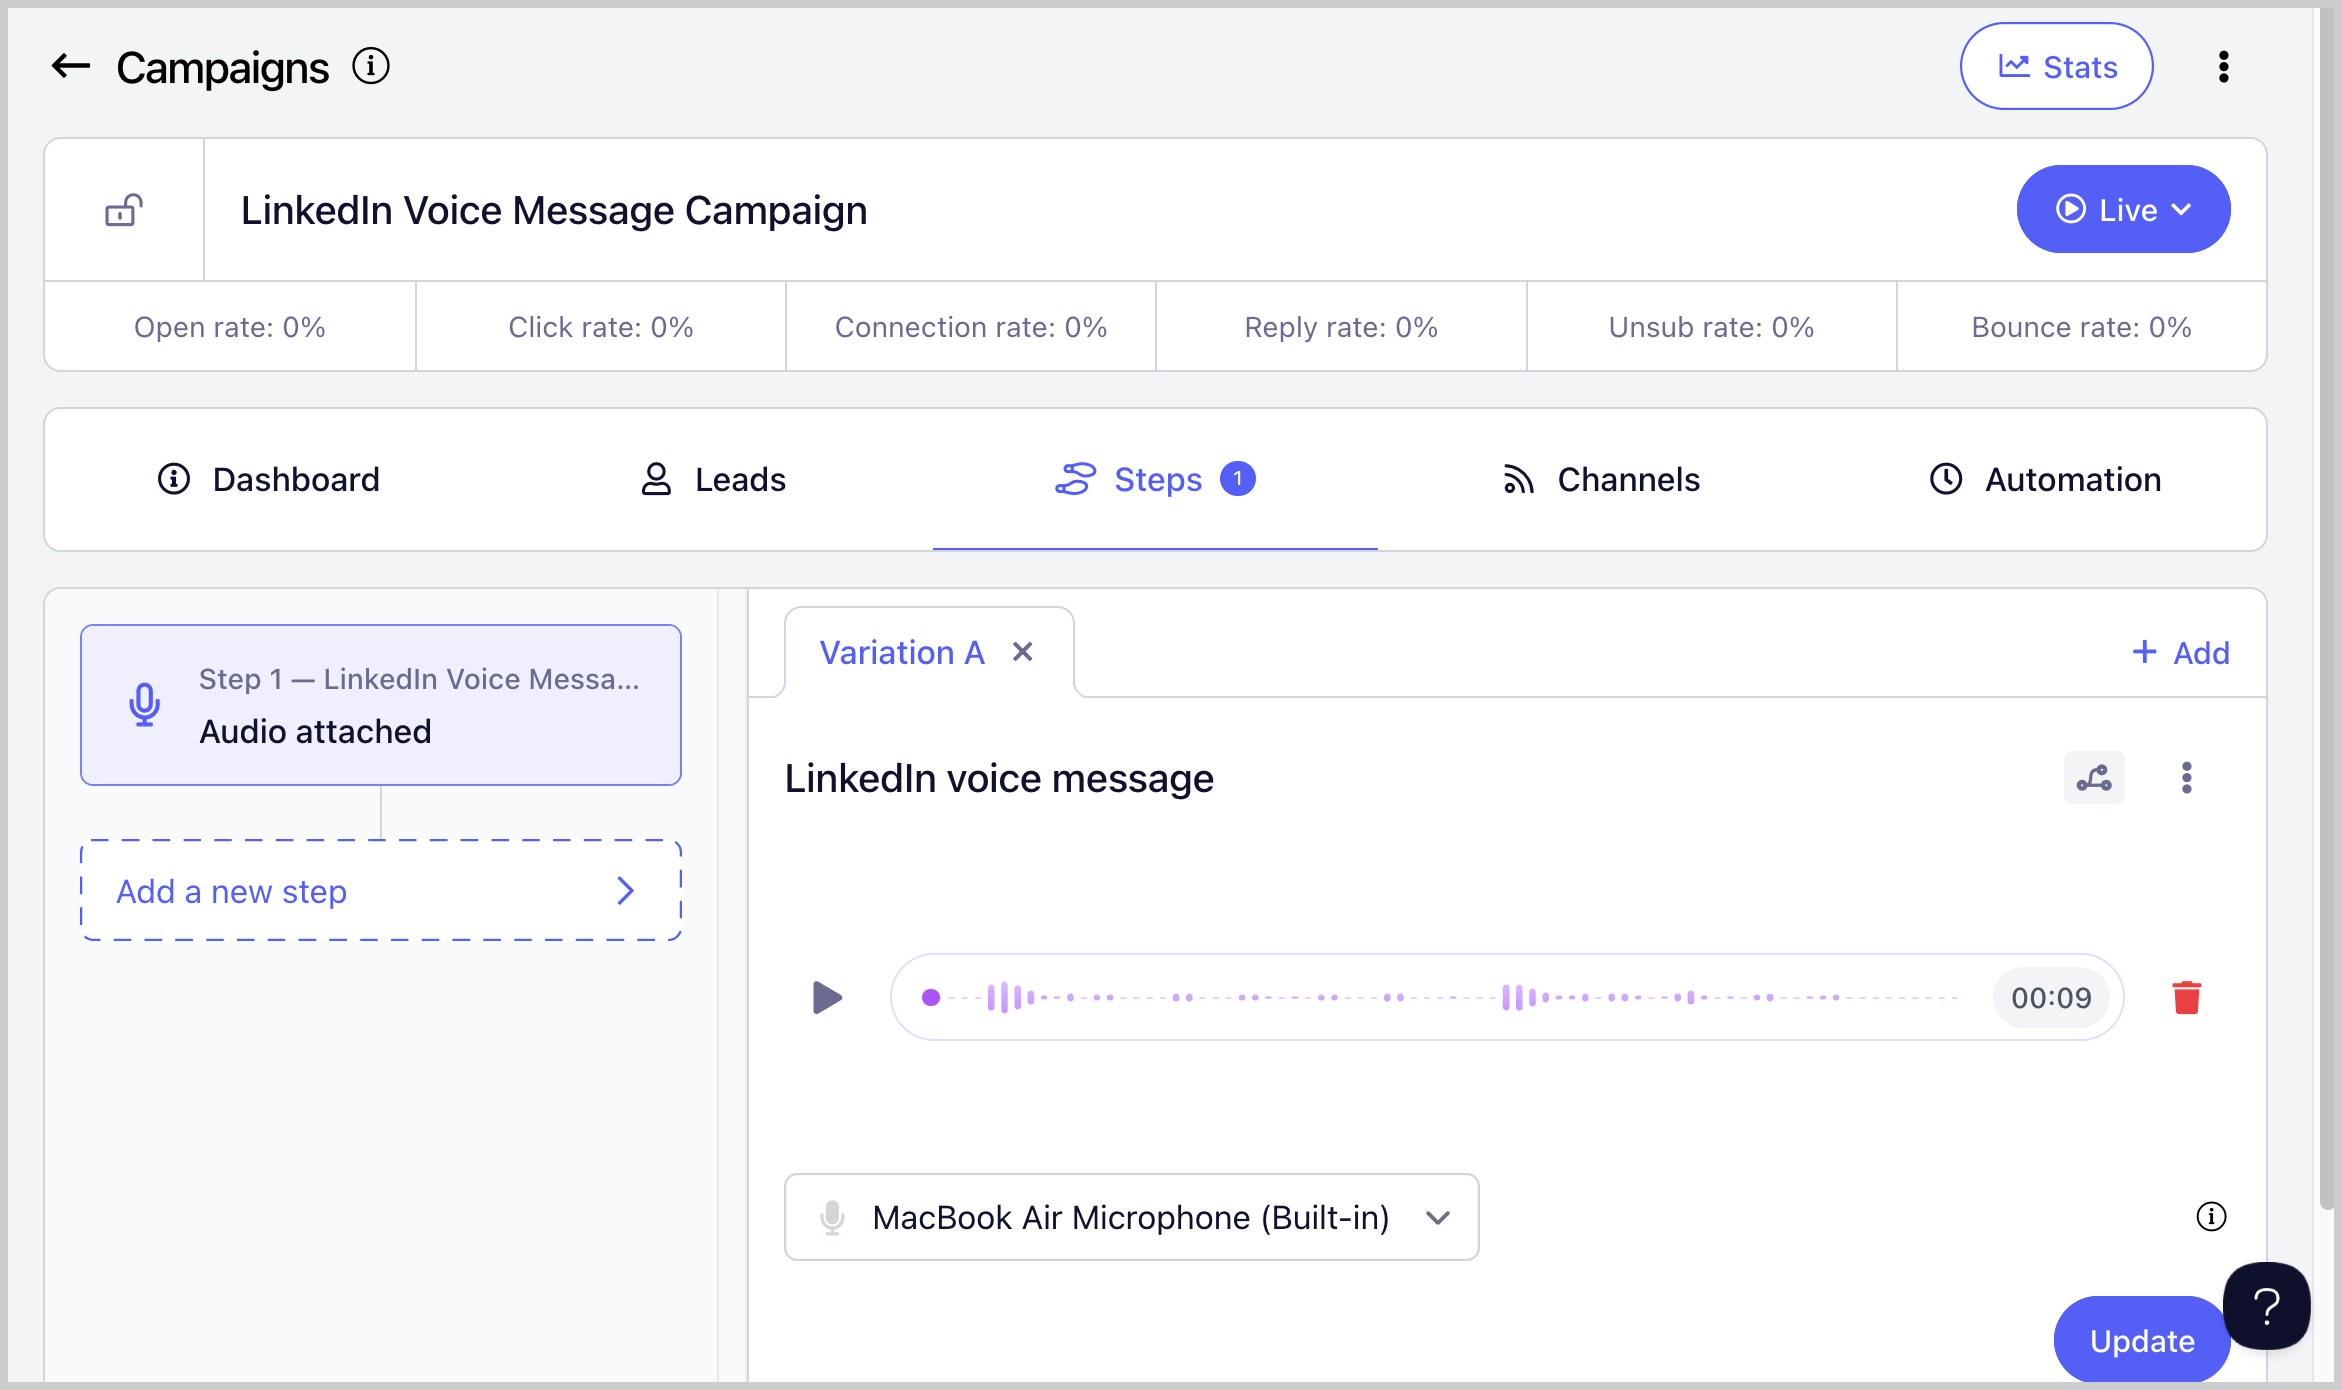This screenshot has height=1390, width=2342.
Task: Select the Connection rate: 0% stat
Action: 971,327
